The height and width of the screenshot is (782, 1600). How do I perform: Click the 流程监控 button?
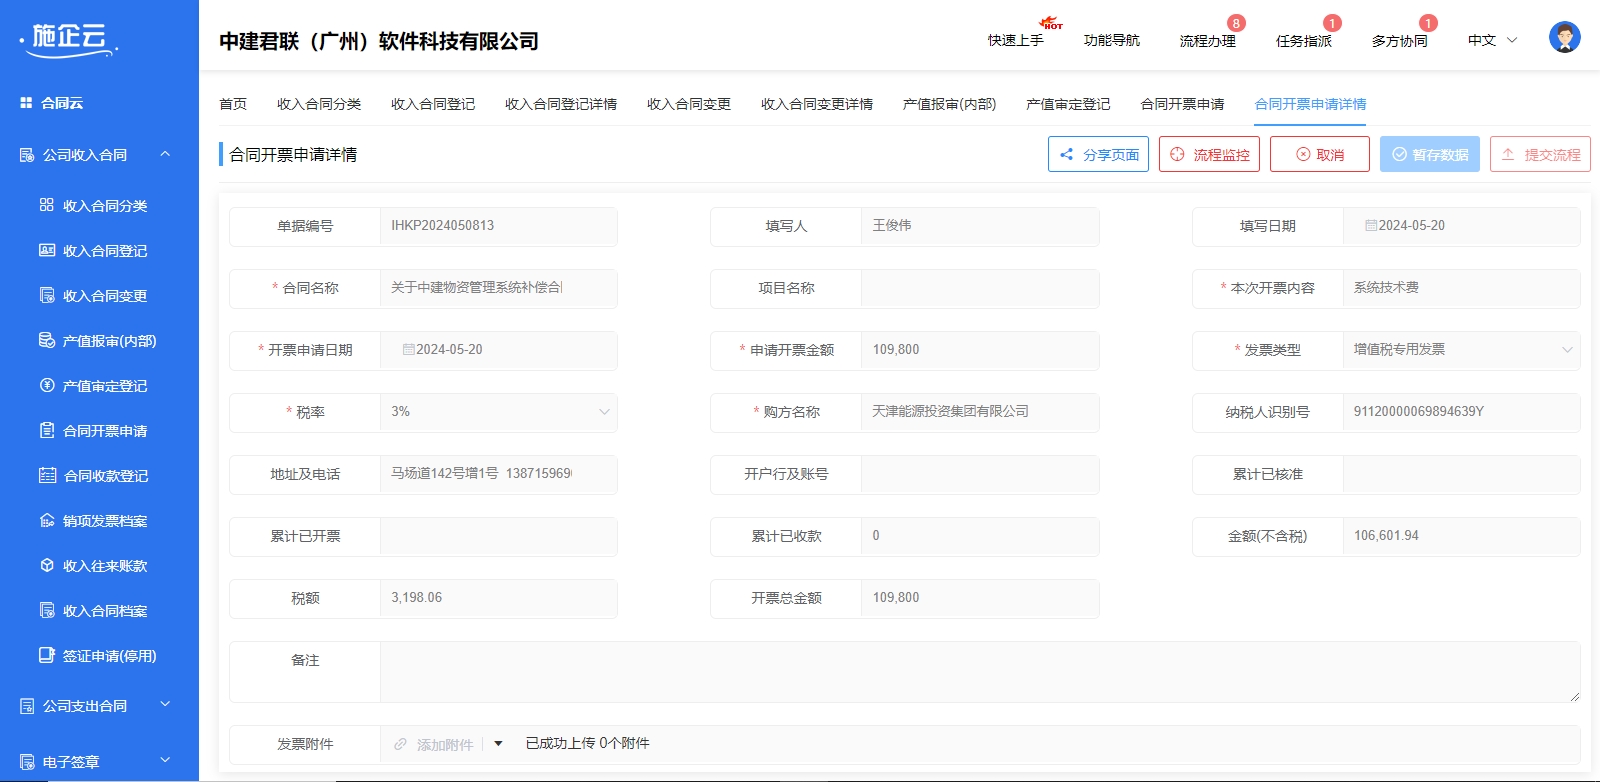pyautogui.click(x=1209, y=154)
